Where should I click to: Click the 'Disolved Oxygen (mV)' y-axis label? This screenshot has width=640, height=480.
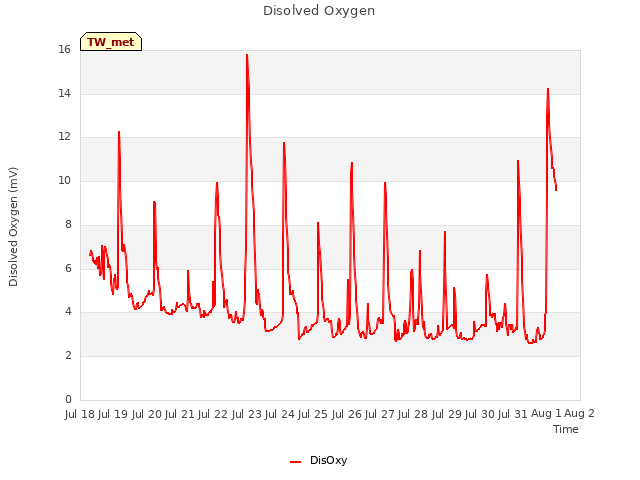[x=13, y=227]
